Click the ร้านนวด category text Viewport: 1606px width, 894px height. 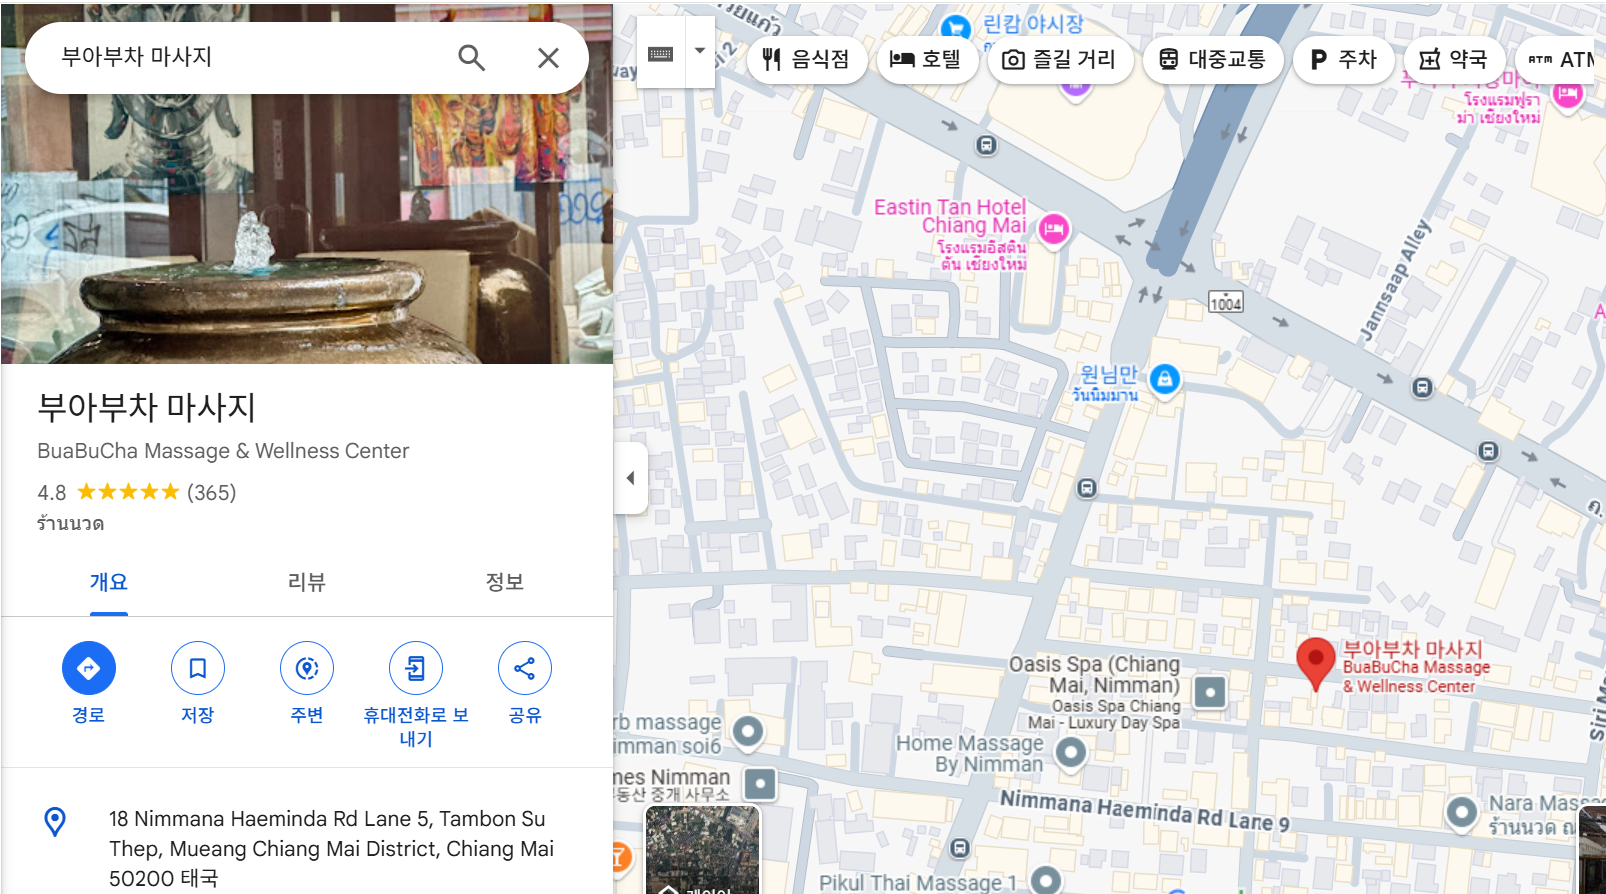[x=70, y=523]
